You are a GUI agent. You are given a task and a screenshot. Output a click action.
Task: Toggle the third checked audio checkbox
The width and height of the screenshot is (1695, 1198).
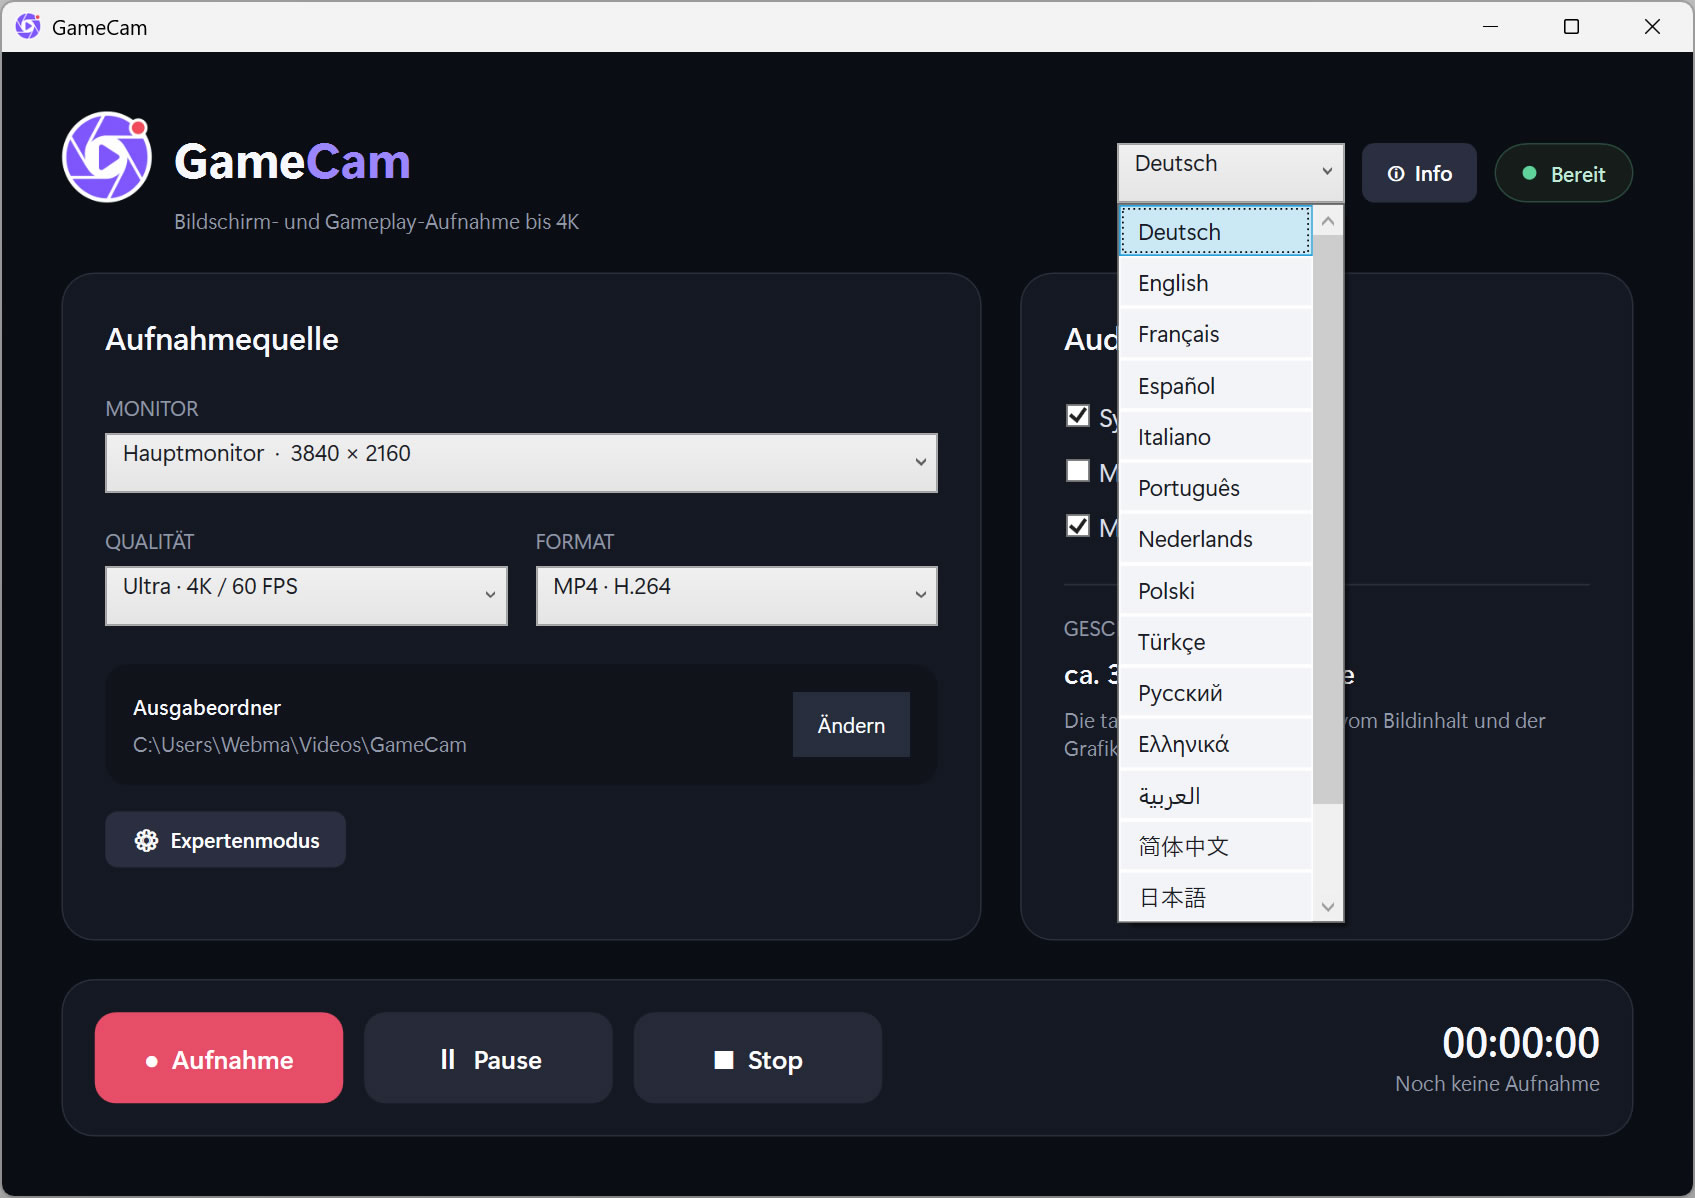(x=1078, y=525)
